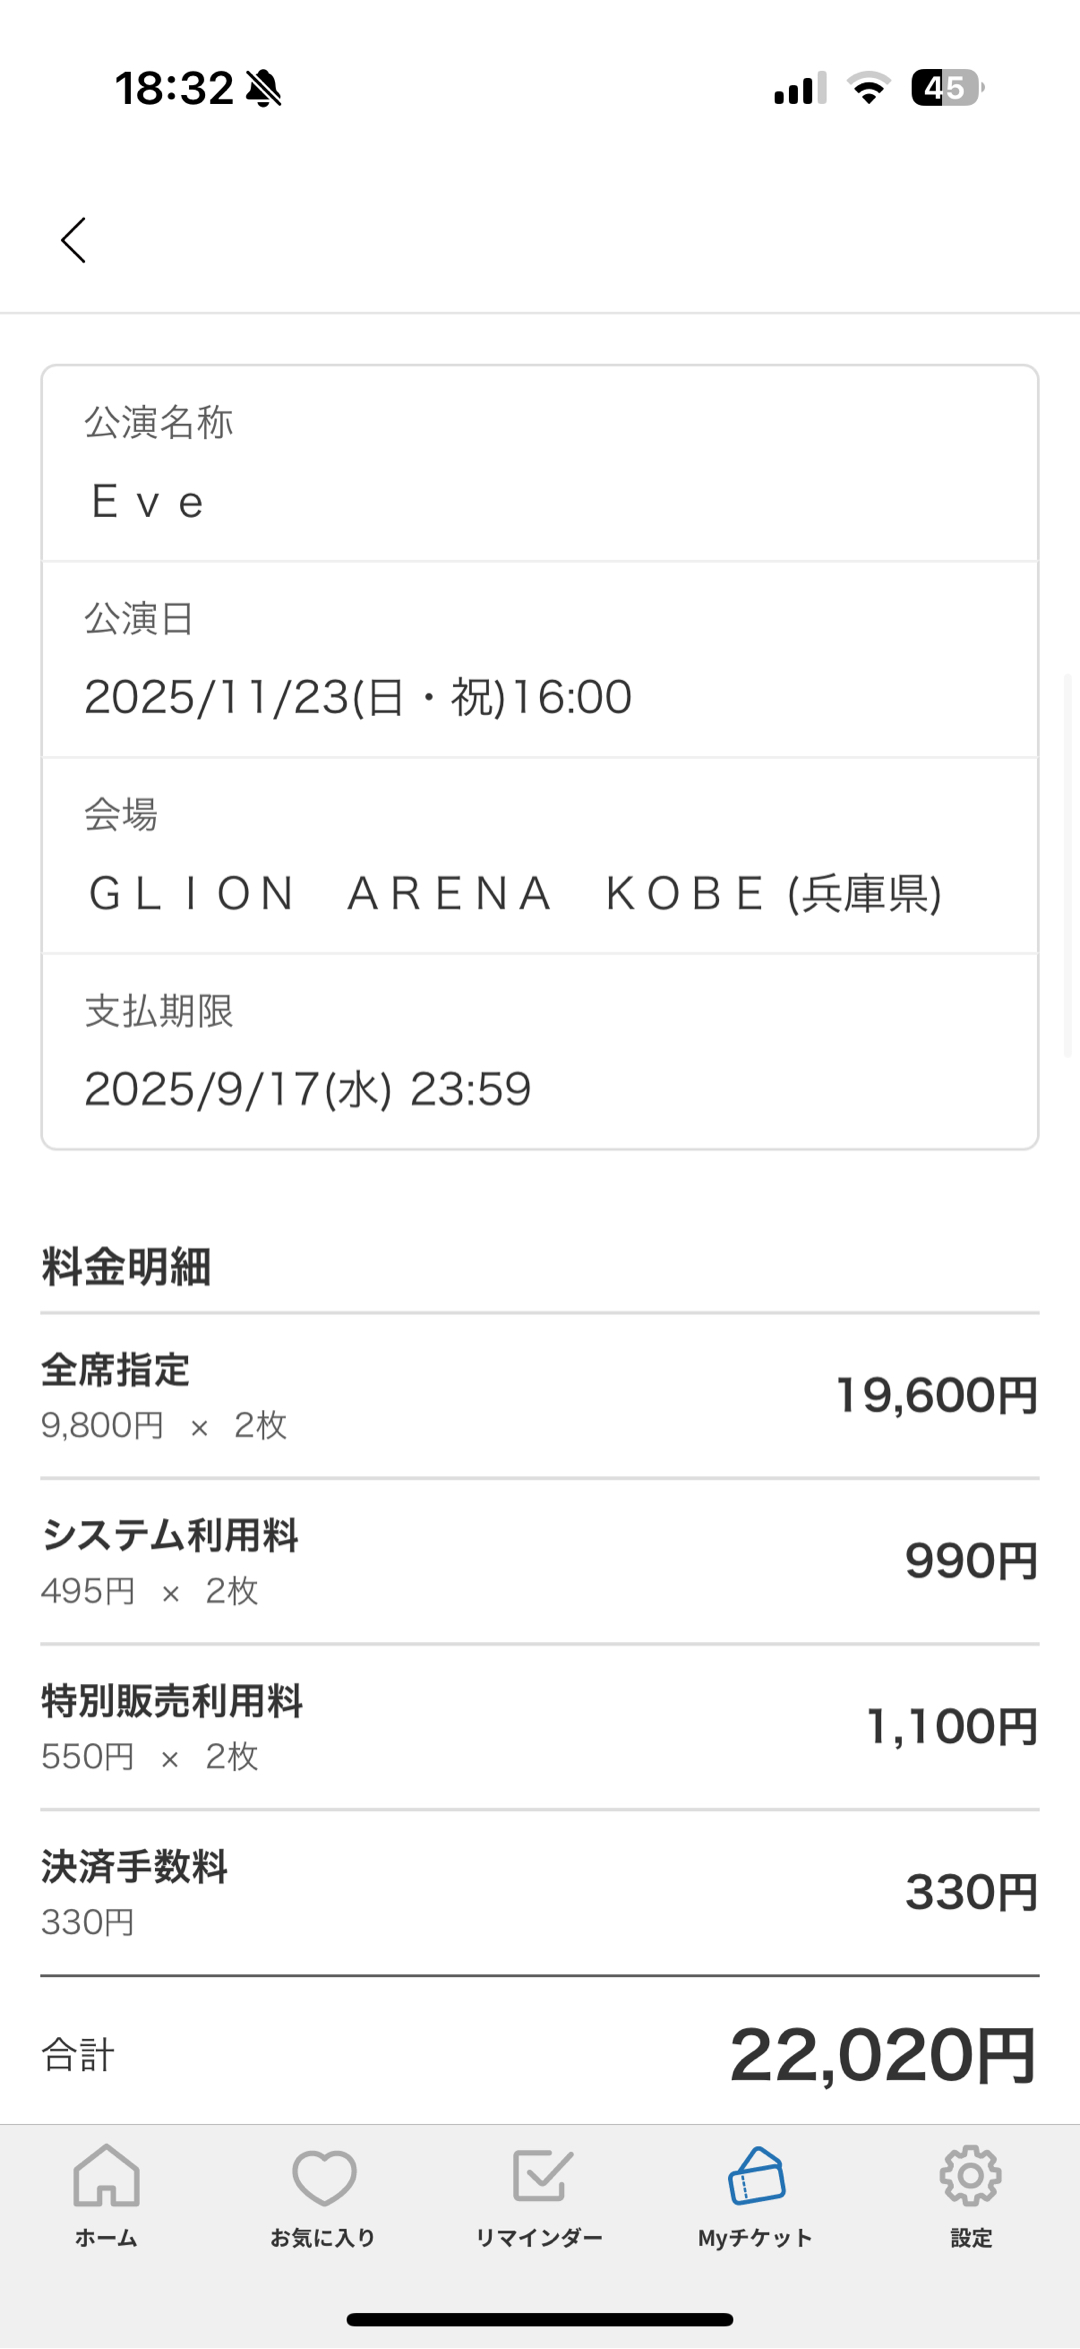Tap the Myチケット tab label

[755, 2238]
